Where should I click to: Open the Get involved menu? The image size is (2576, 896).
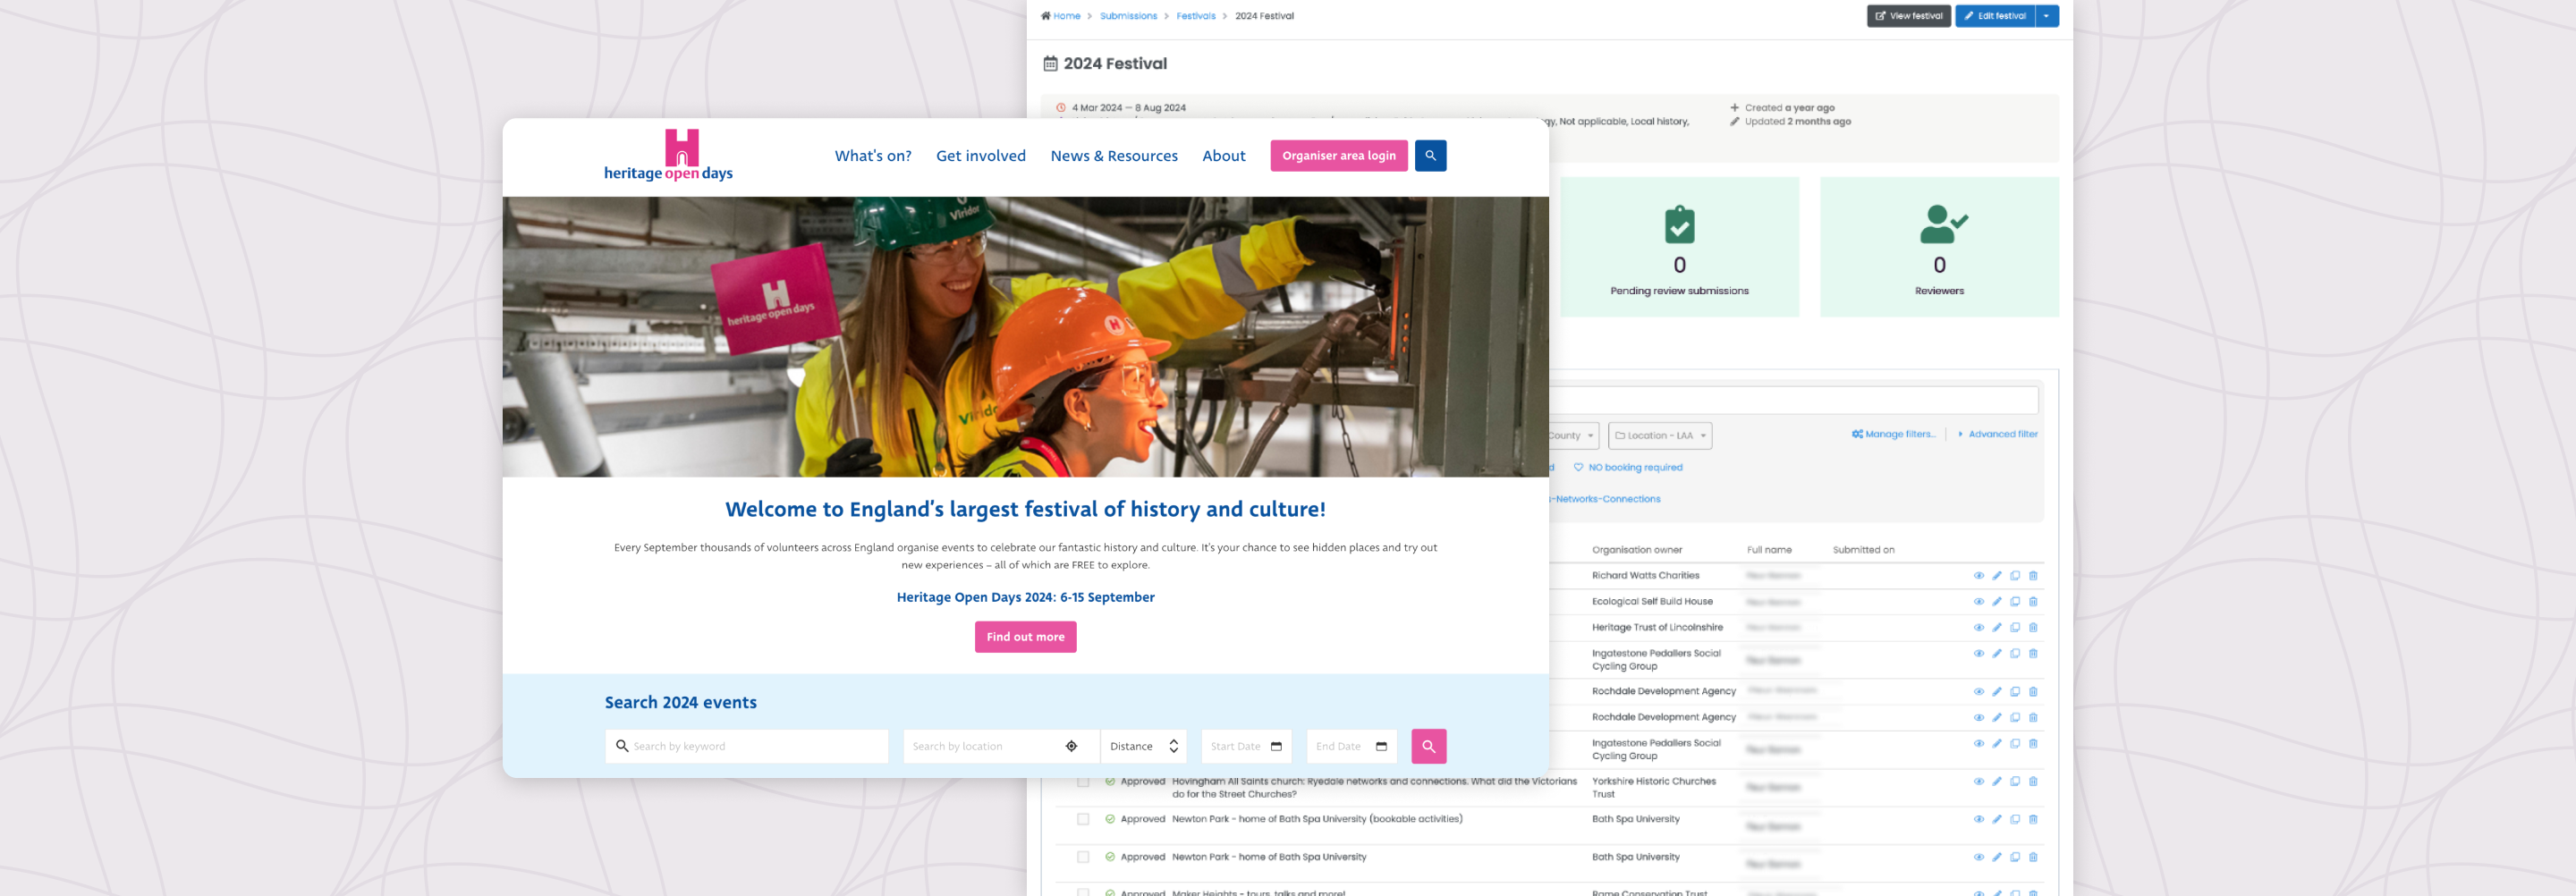click(980, 156)
